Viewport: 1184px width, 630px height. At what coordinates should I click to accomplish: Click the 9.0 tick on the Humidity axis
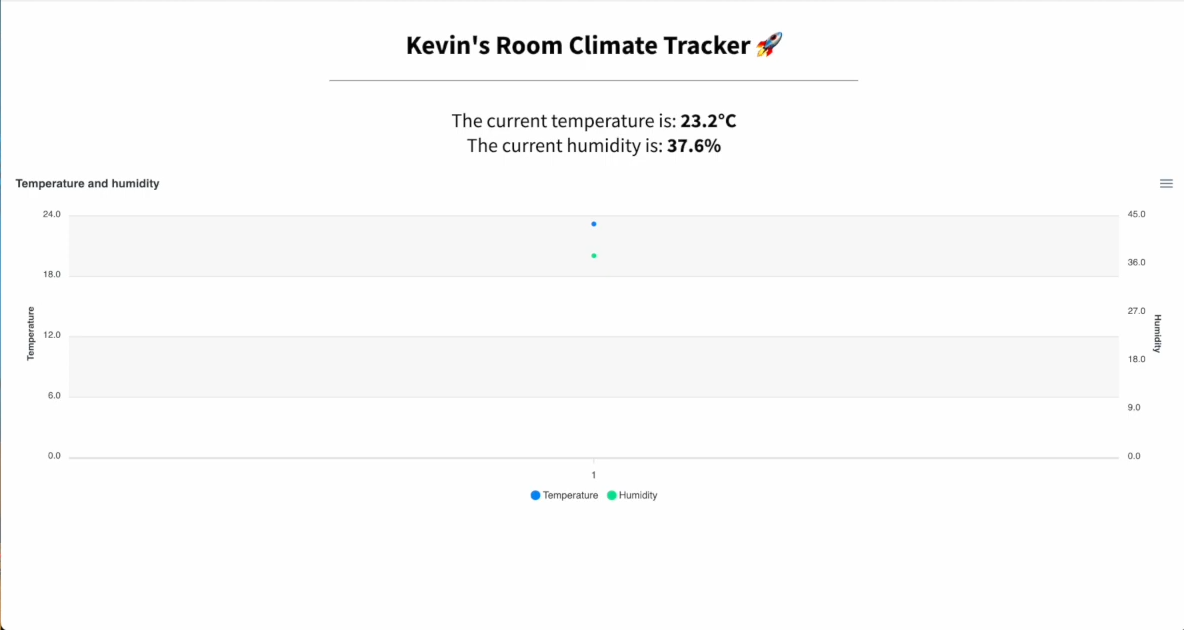coord(1135,408)
